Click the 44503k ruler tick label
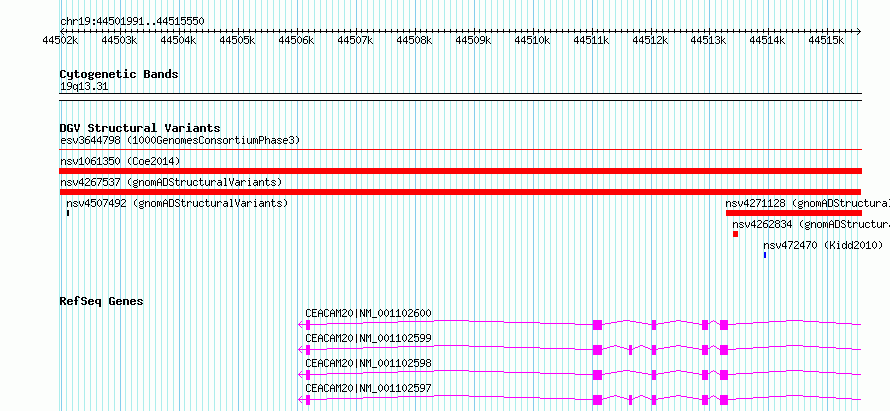 [x=119, y=41]
